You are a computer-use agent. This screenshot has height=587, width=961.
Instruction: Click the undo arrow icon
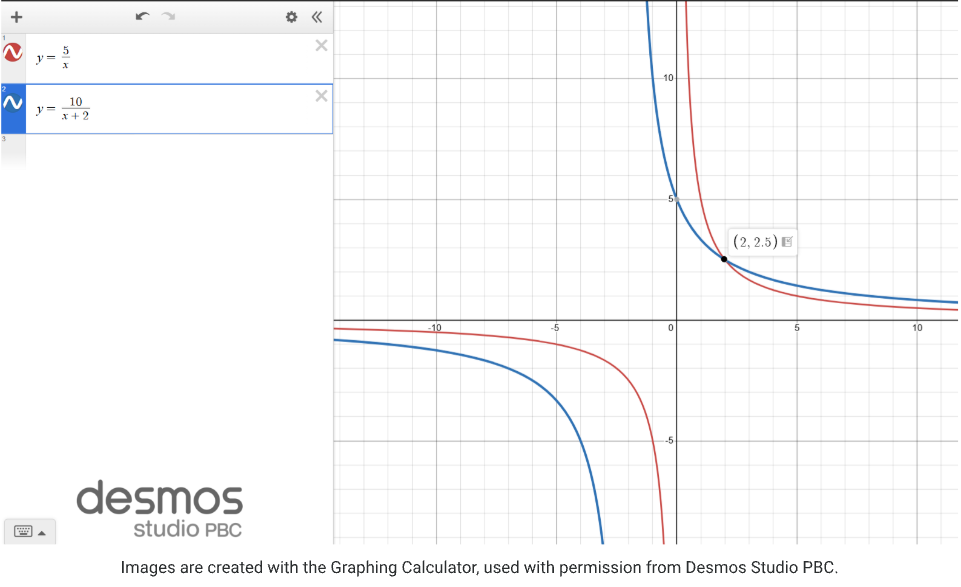[142, 17]
